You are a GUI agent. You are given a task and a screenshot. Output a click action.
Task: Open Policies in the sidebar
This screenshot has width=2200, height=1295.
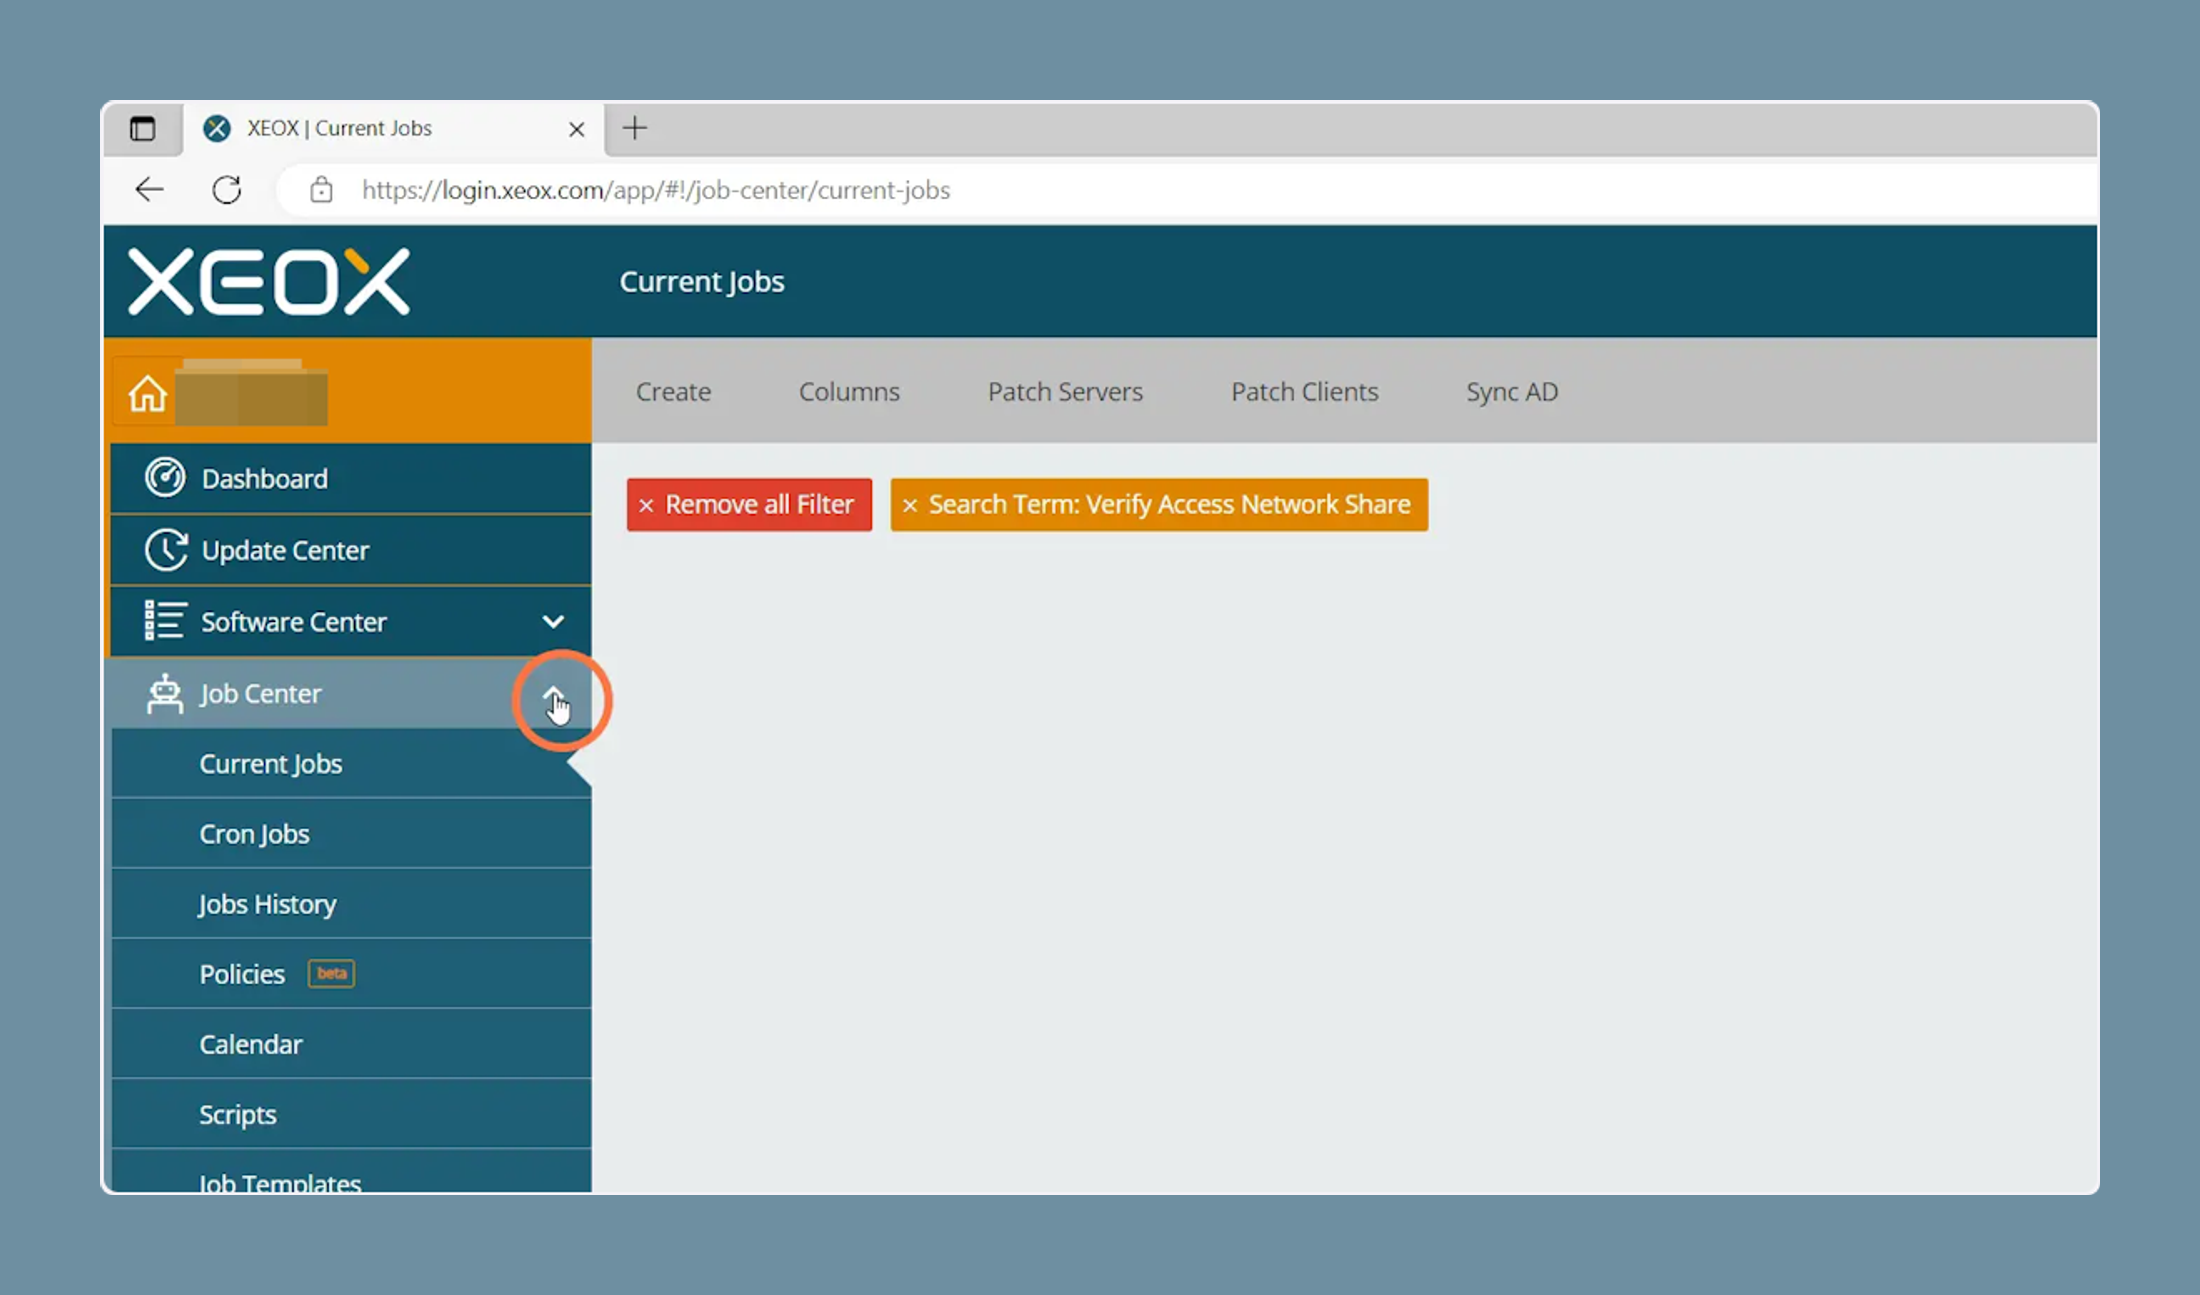pyautogui.click(x=351, y=973)
